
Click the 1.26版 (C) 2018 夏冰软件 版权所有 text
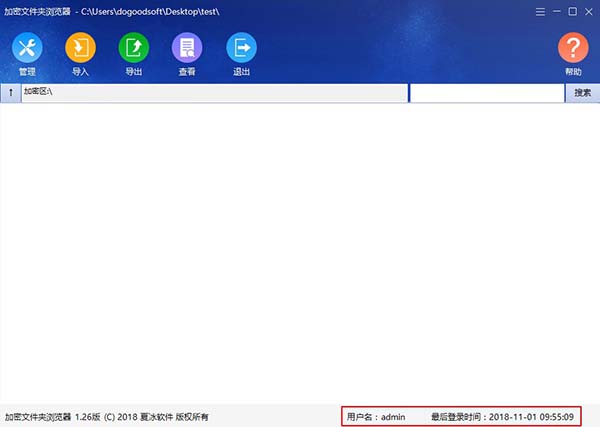tap(142, 417)
